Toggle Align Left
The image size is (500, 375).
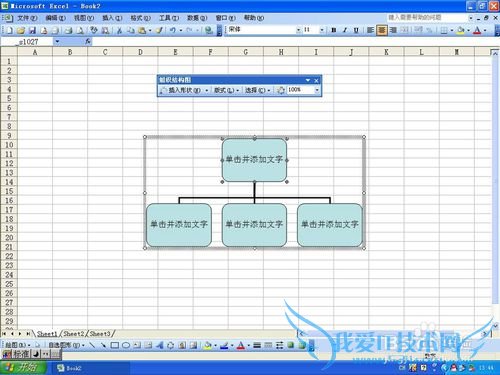pos(370,30)
